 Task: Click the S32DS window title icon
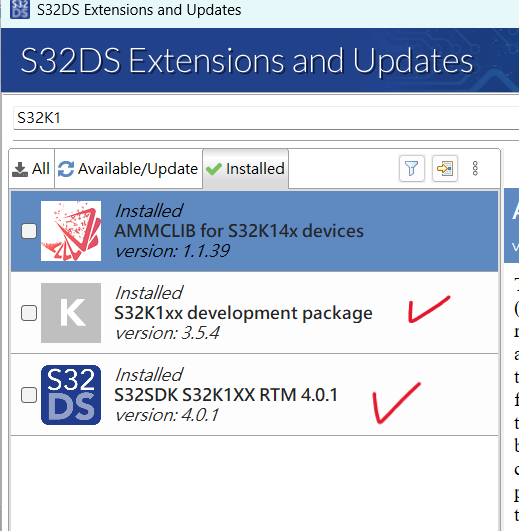tap(20, 9)
